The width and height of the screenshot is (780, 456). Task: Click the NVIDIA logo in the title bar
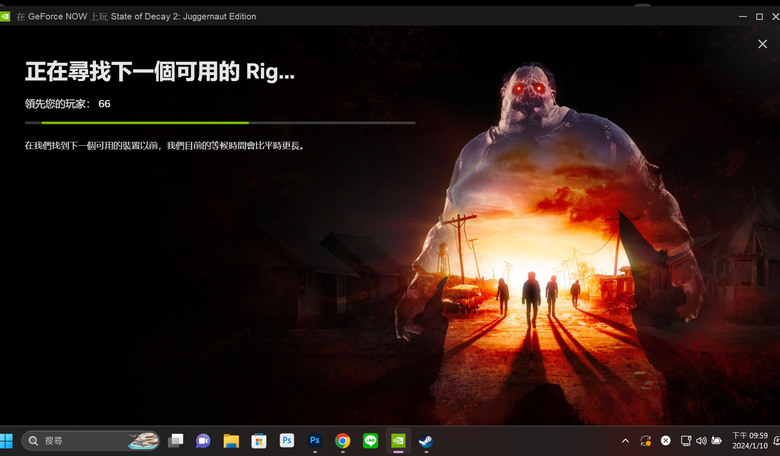pos(4,16)
